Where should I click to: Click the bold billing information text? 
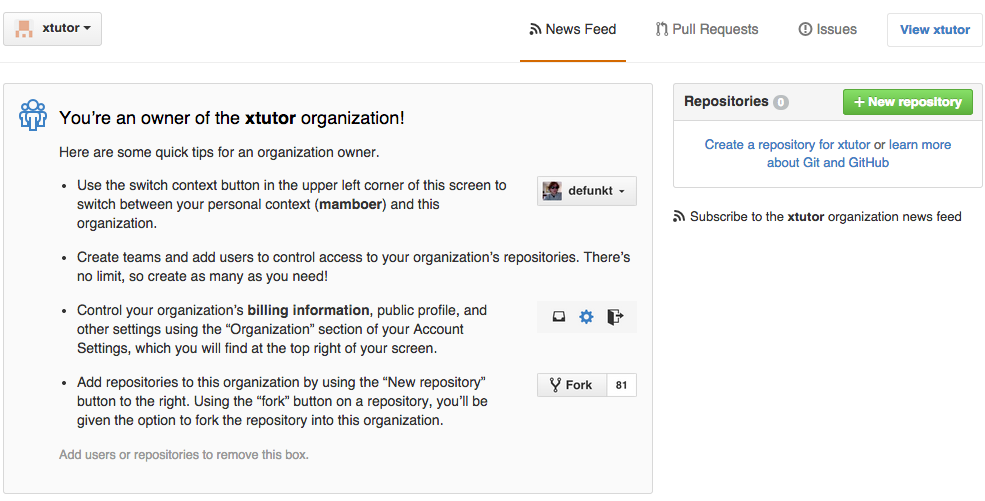pyautogui.click(x=308, y=310)
